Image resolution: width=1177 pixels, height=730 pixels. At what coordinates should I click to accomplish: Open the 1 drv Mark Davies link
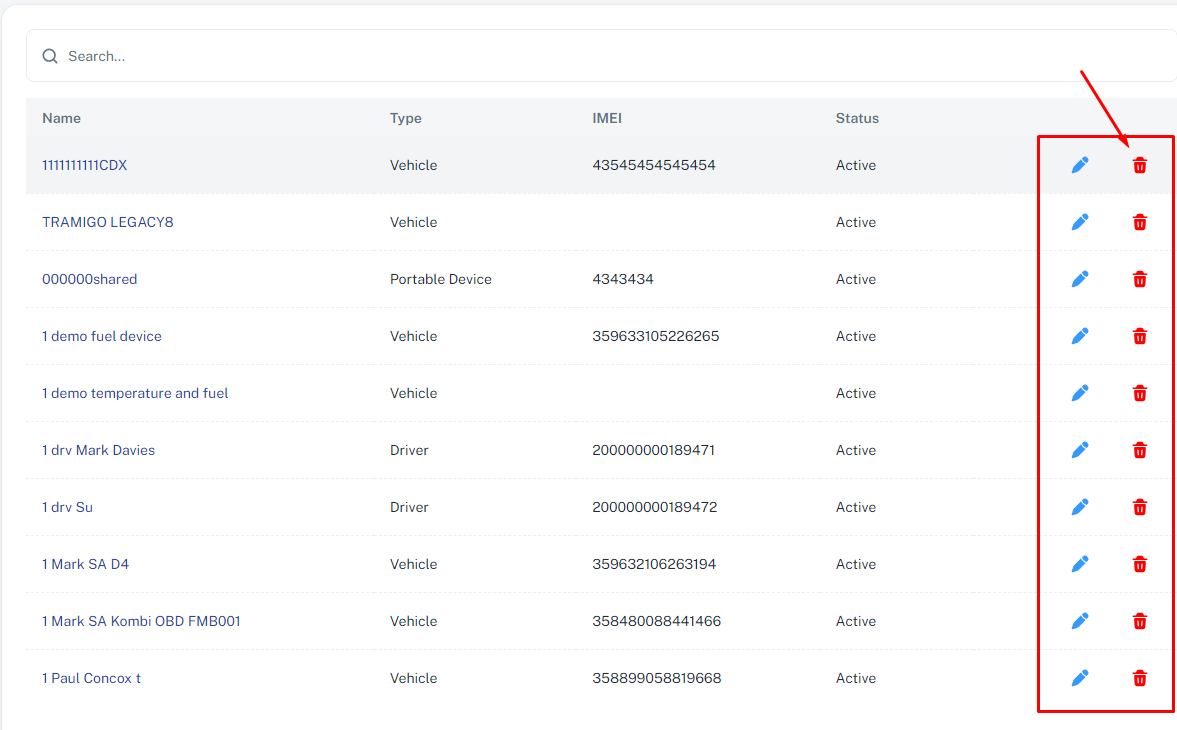pos(98,450)
